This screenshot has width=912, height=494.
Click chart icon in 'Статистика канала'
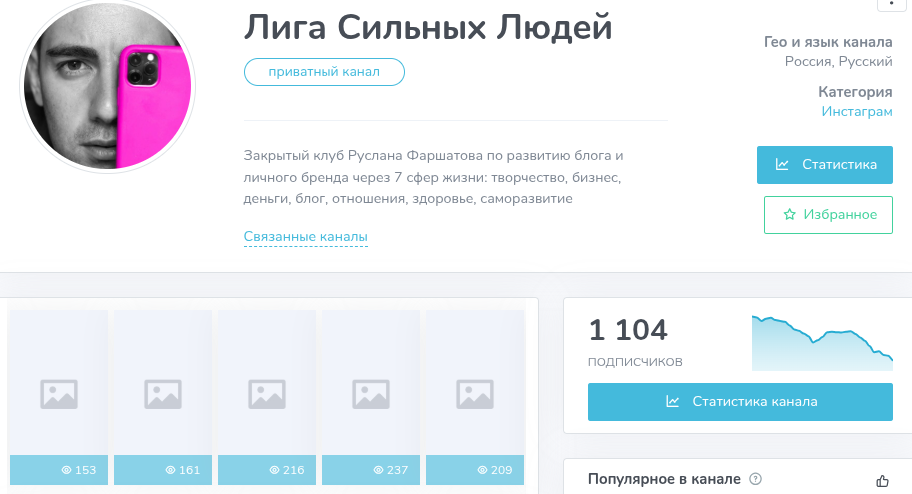tap(672, 401)
